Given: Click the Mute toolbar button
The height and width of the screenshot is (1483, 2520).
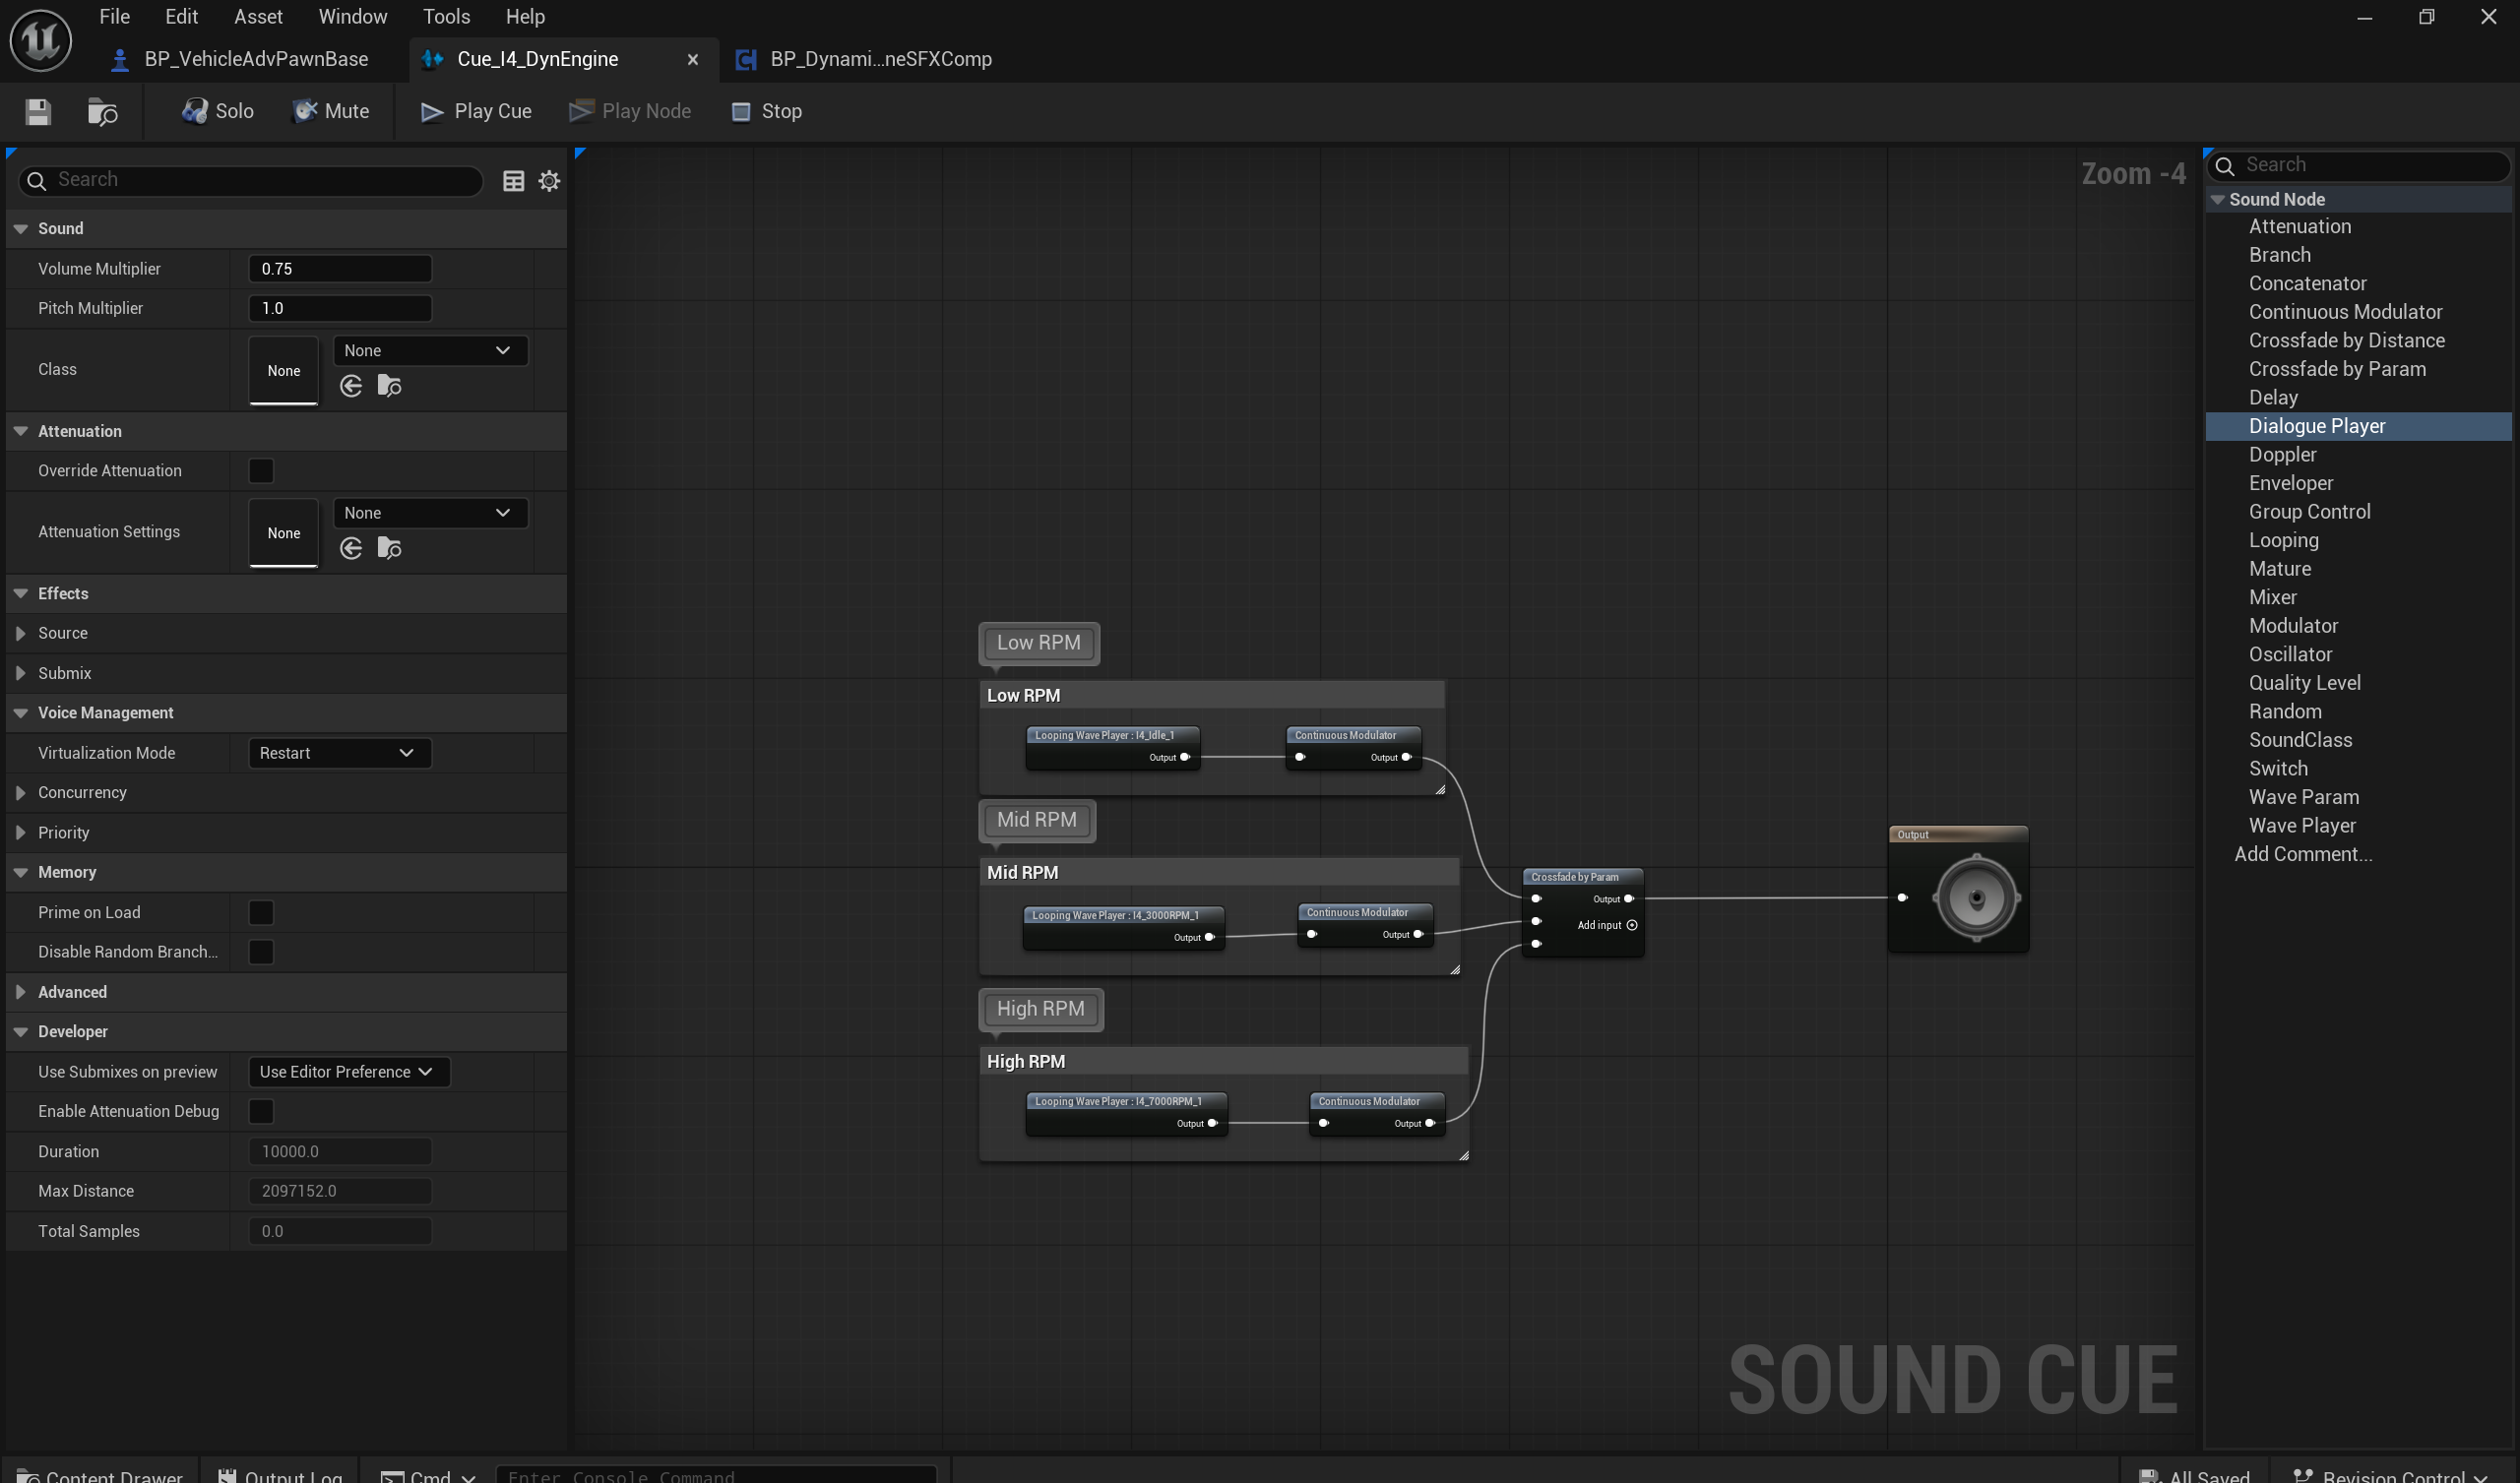Looking at the screenshot, I should coord(331,111).
